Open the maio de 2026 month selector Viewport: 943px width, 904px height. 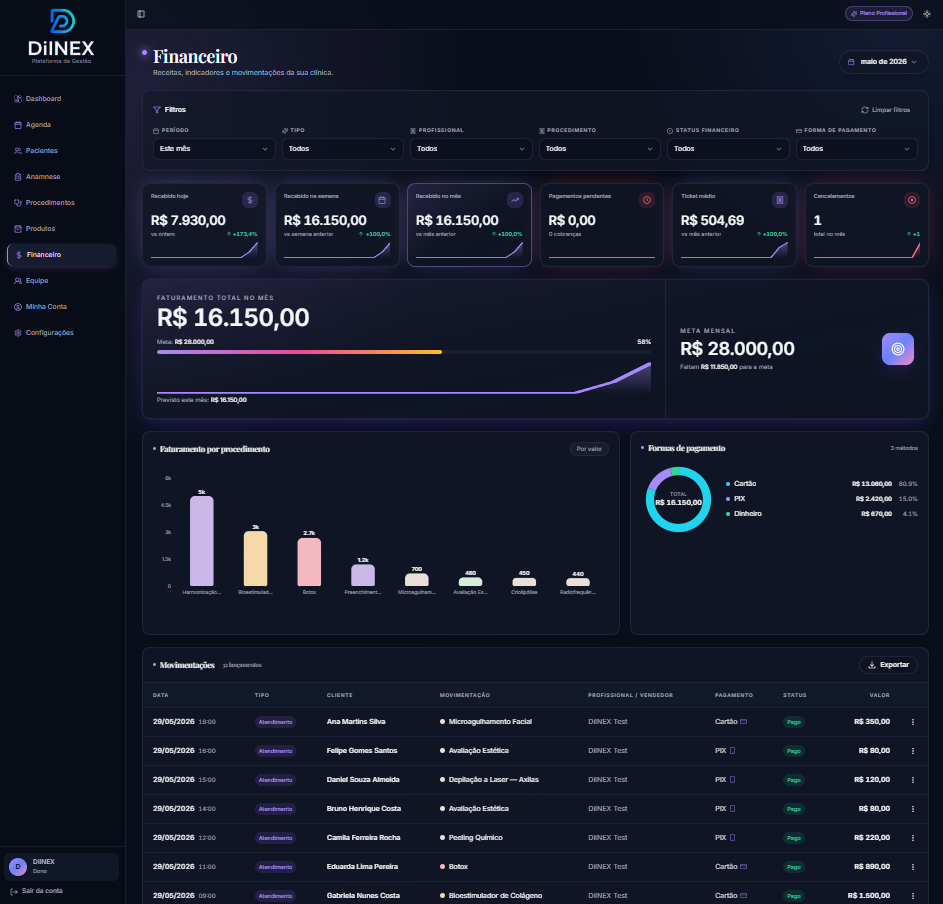tap(883, 62)
